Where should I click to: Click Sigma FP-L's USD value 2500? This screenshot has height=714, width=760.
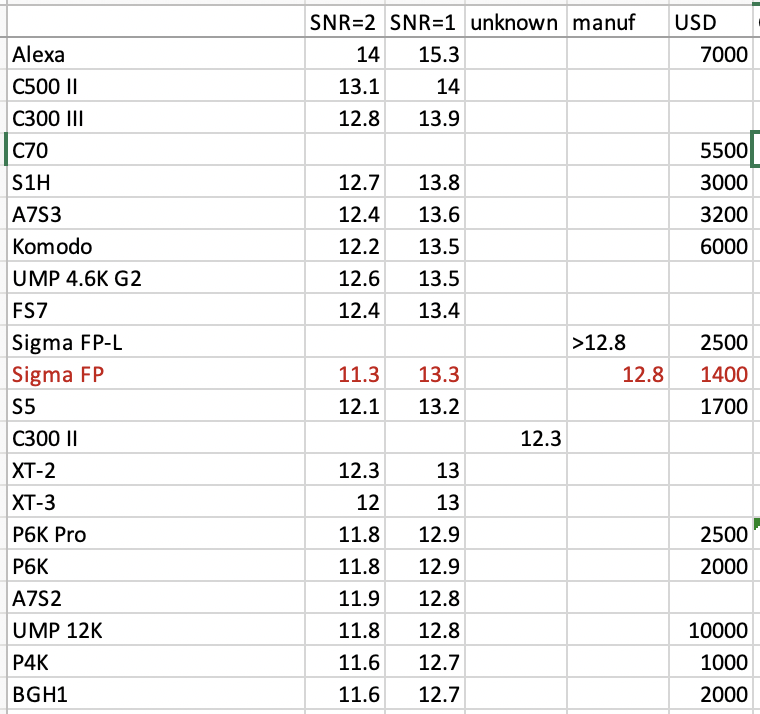710,341
